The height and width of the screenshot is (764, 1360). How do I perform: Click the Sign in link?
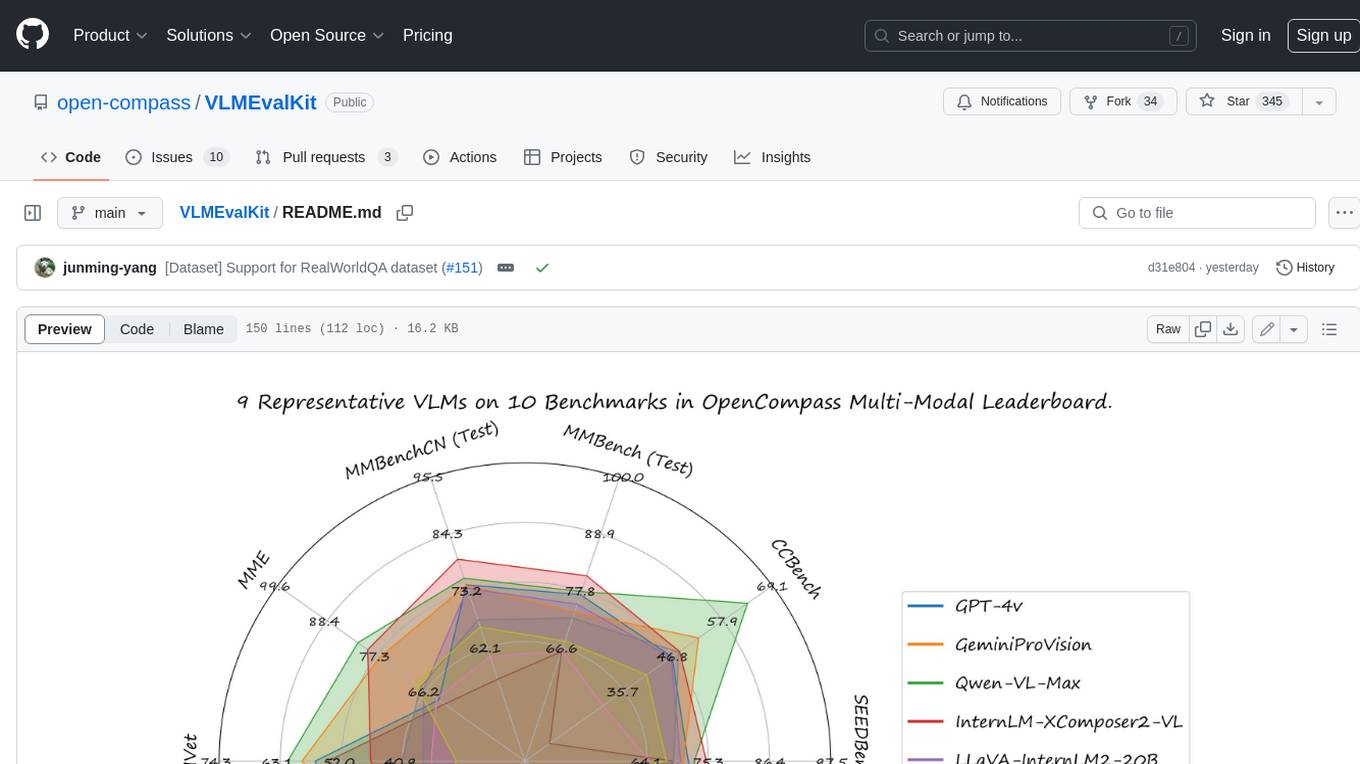(x=1245, y=35)
